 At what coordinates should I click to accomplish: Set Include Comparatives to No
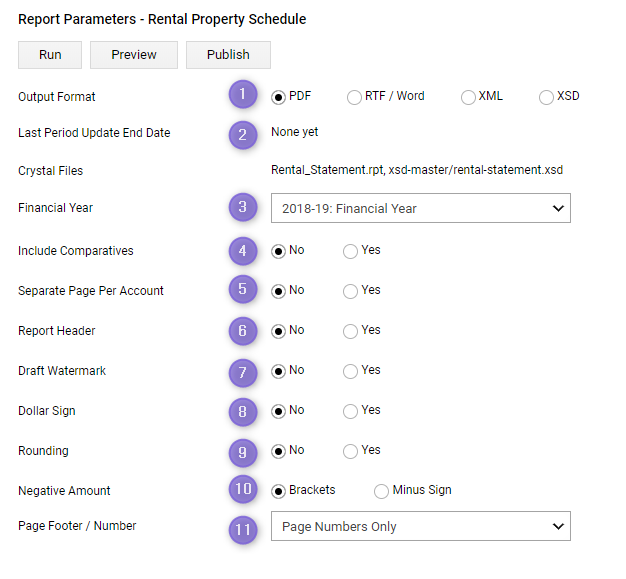coord(278,251)
